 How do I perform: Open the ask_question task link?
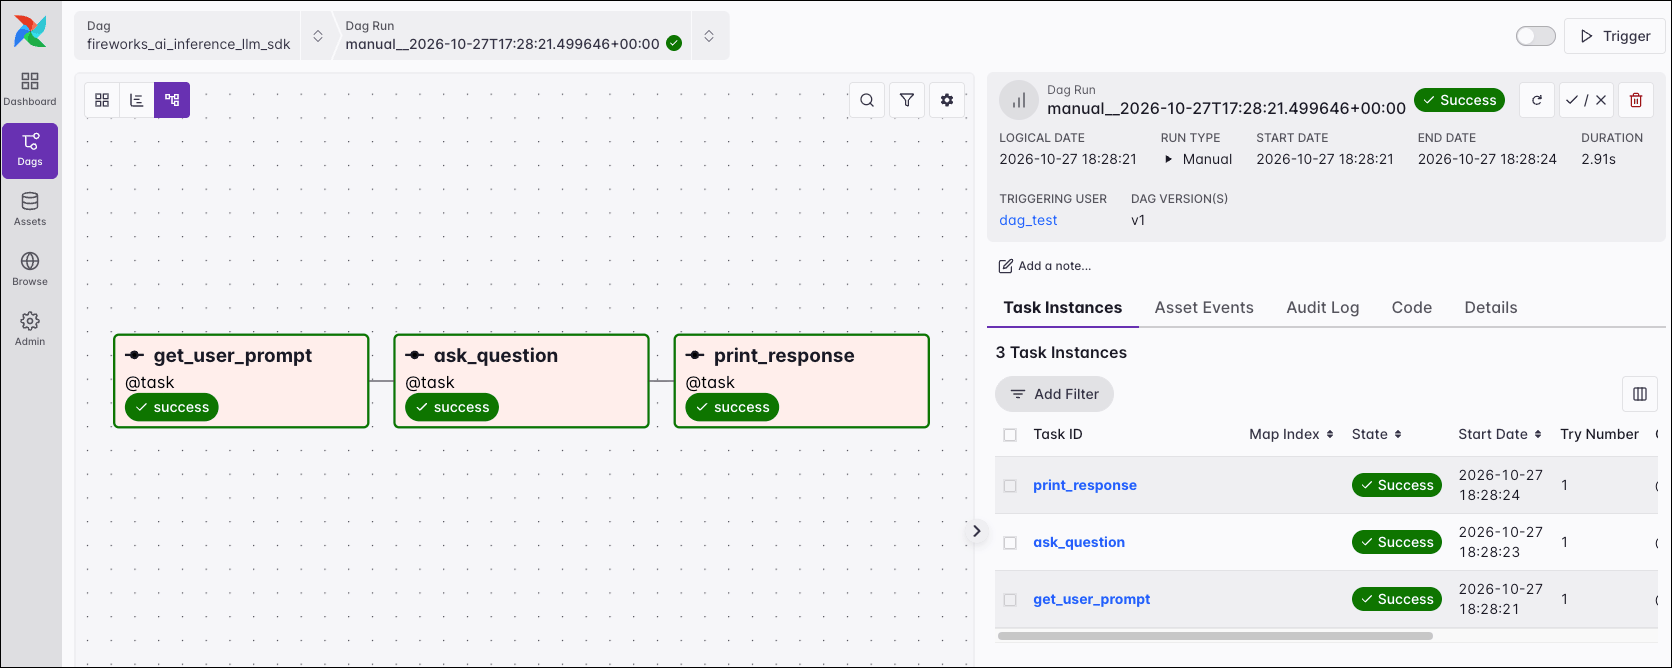pyautogui.click(x=1079, y=542)
